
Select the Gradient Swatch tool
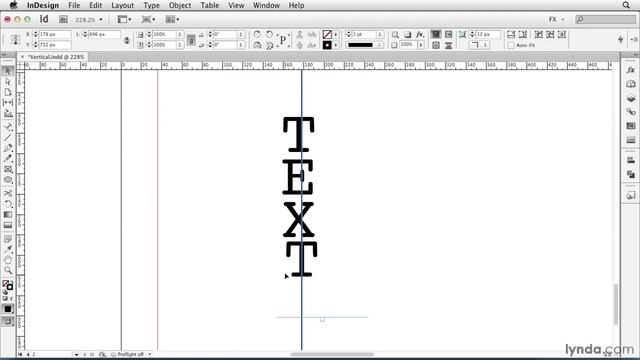point(8,214)
